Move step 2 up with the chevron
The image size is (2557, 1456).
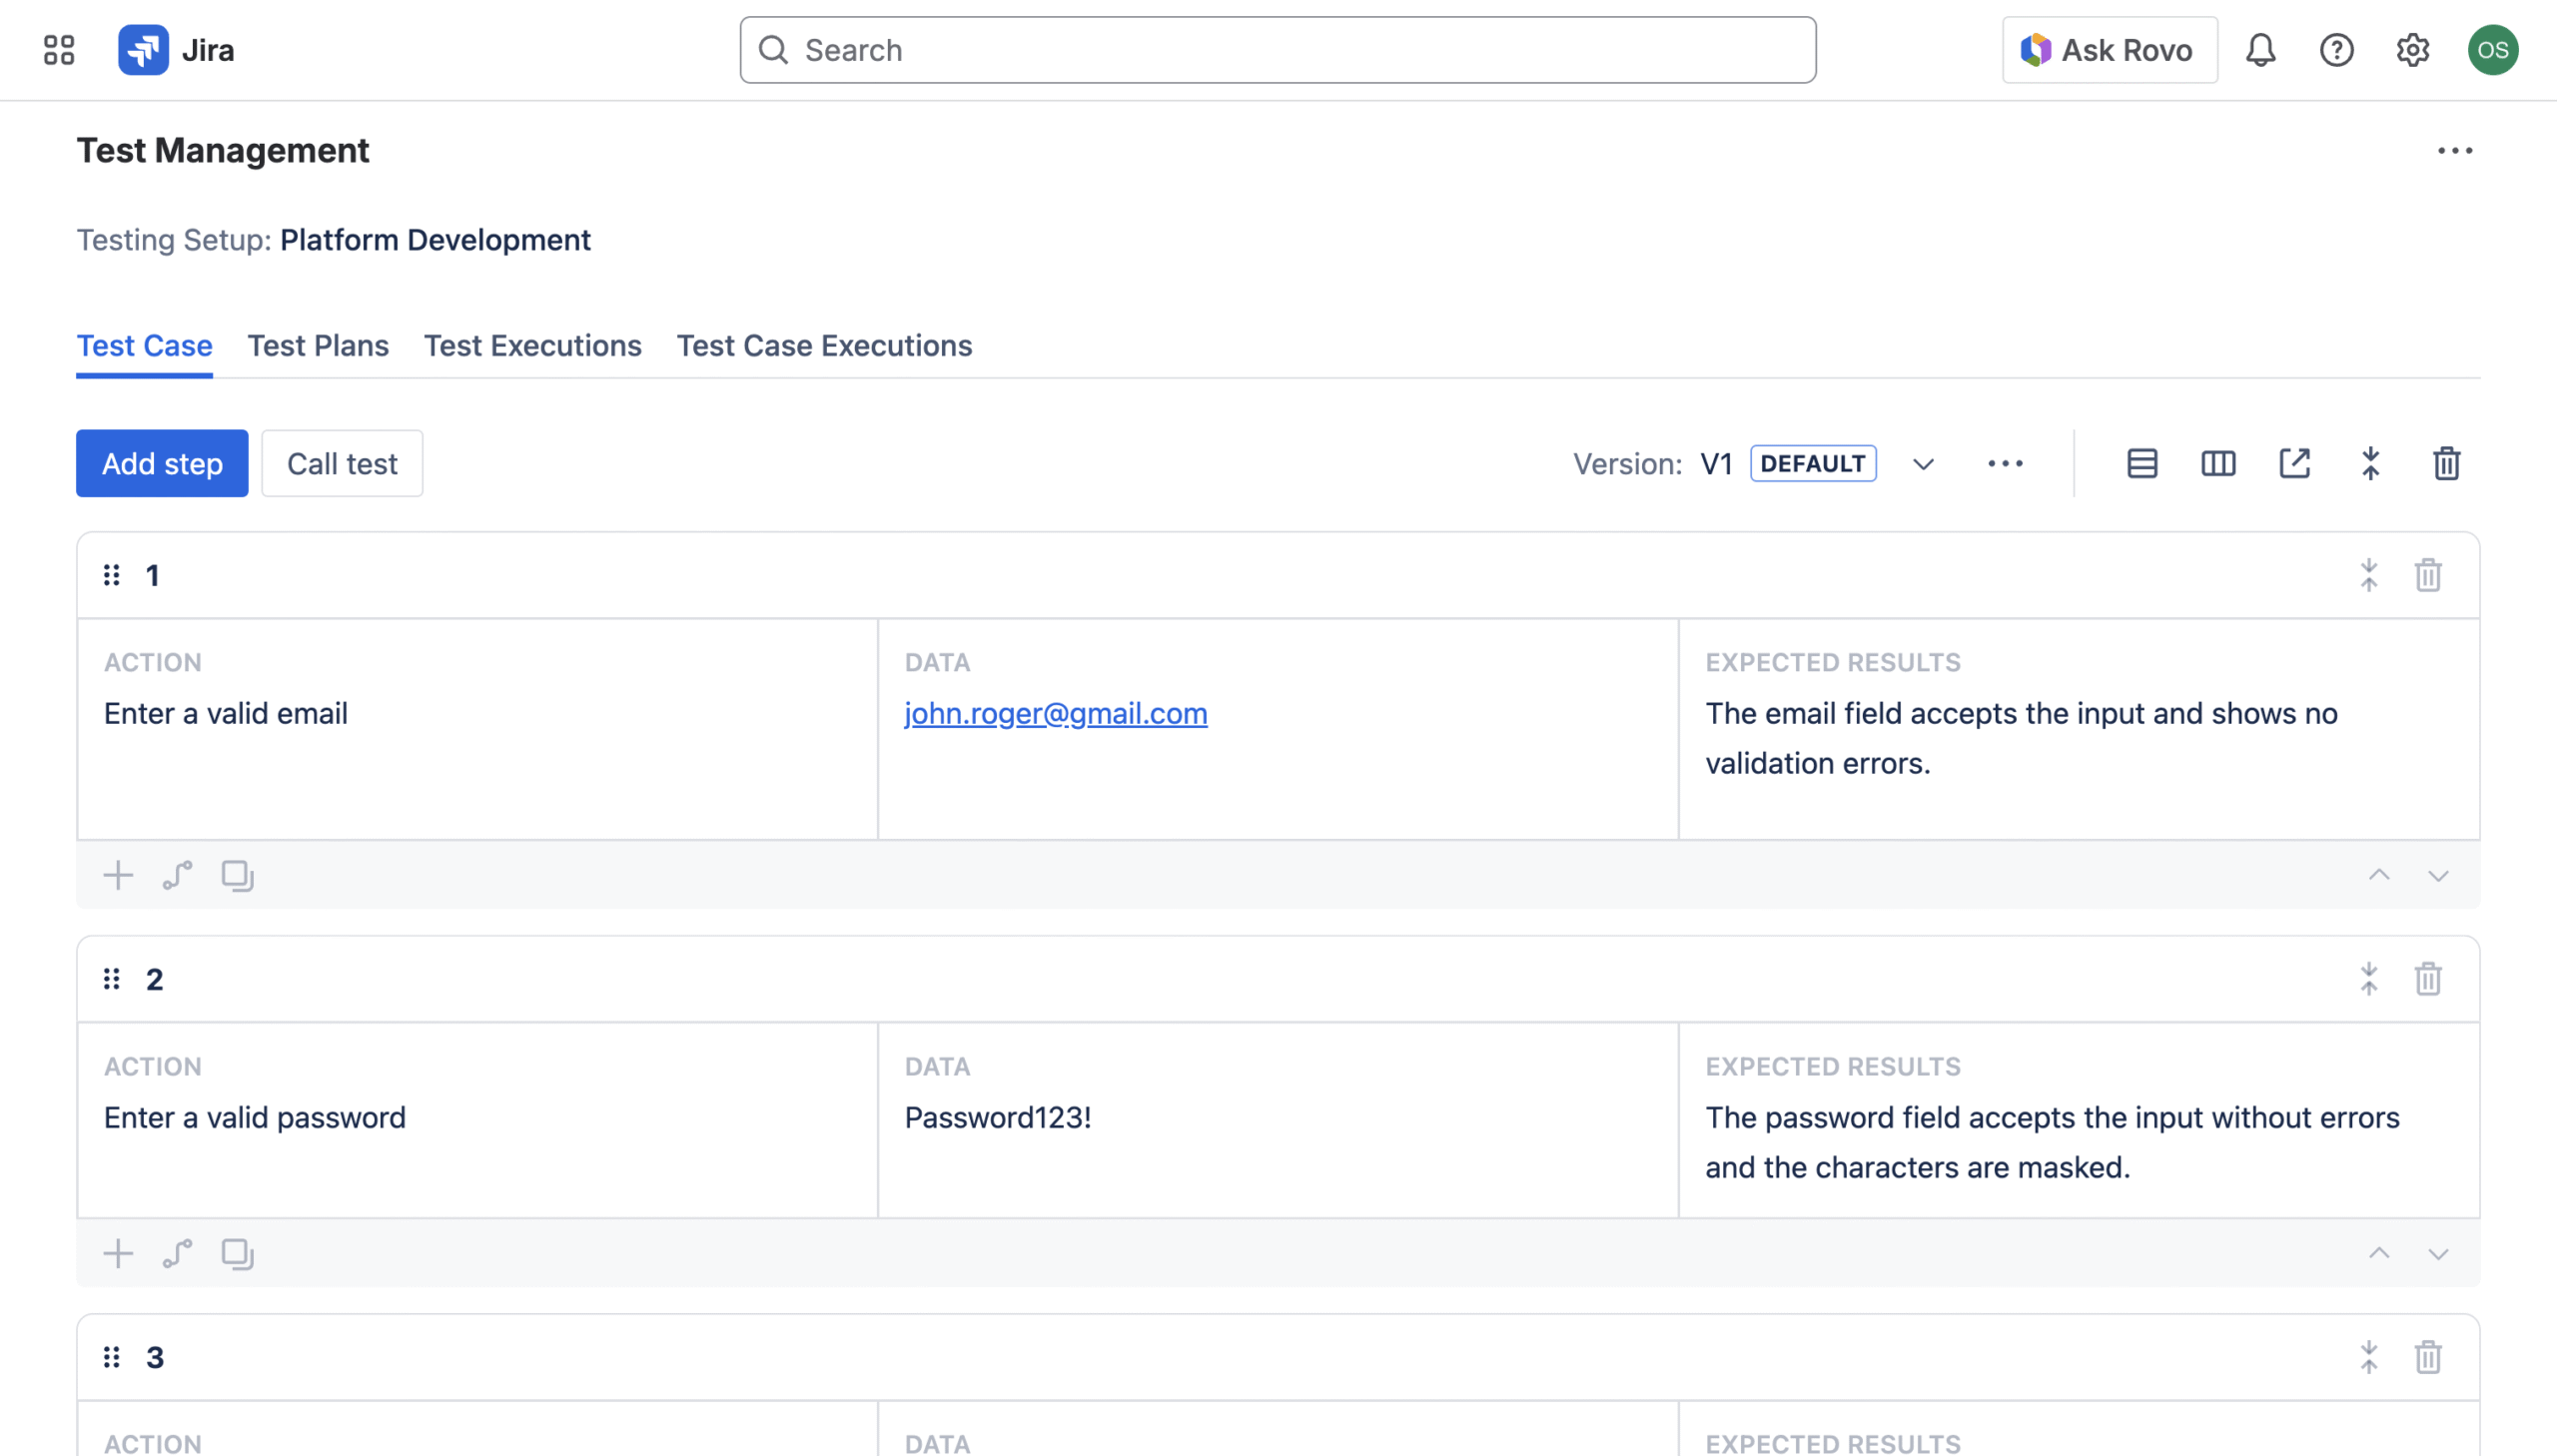(2378, 1253)
